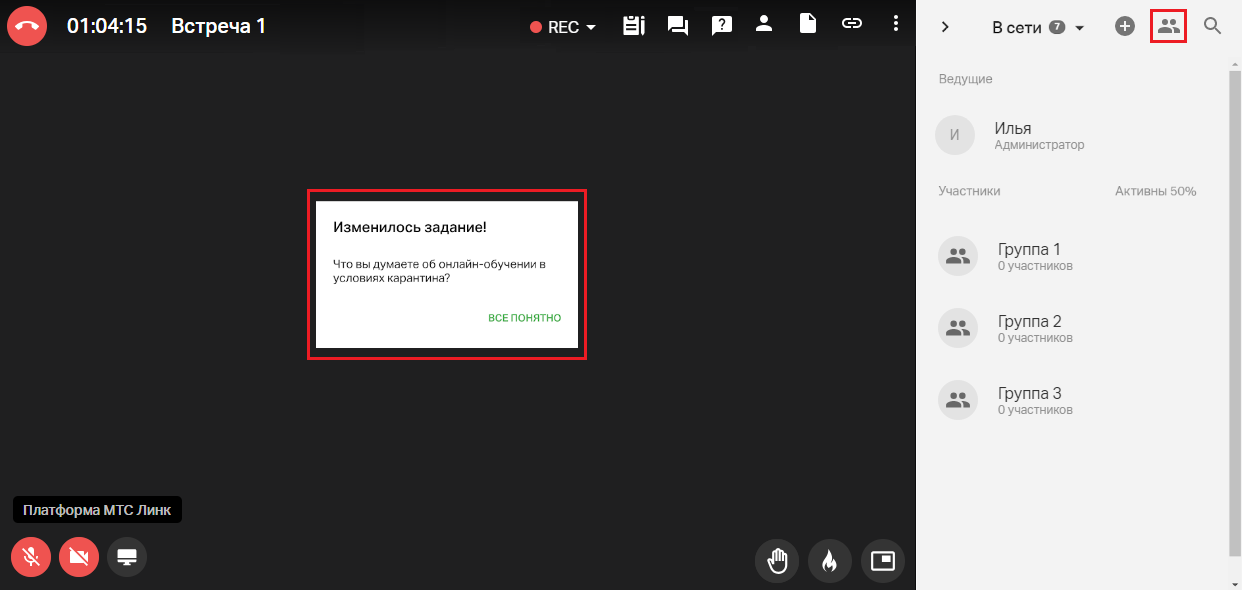
Task: Send a reaction with fire icon
Action: tap(830, 561)
